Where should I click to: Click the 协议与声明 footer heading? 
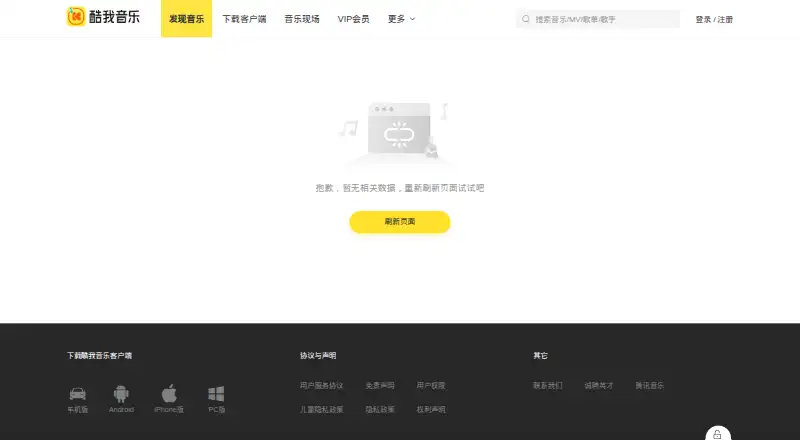(x=318, y=355)
